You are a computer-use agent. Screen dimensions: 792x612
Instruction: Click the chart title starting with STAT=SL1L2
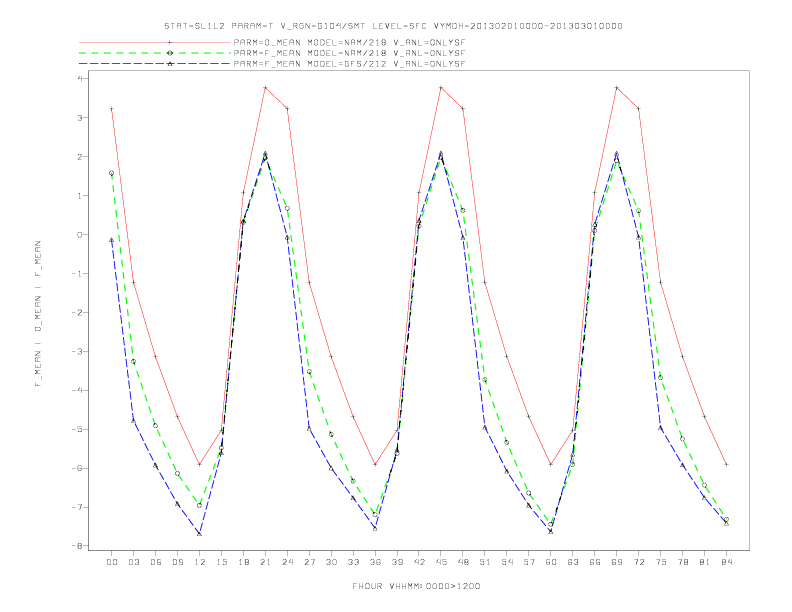(x=393, y=26)
